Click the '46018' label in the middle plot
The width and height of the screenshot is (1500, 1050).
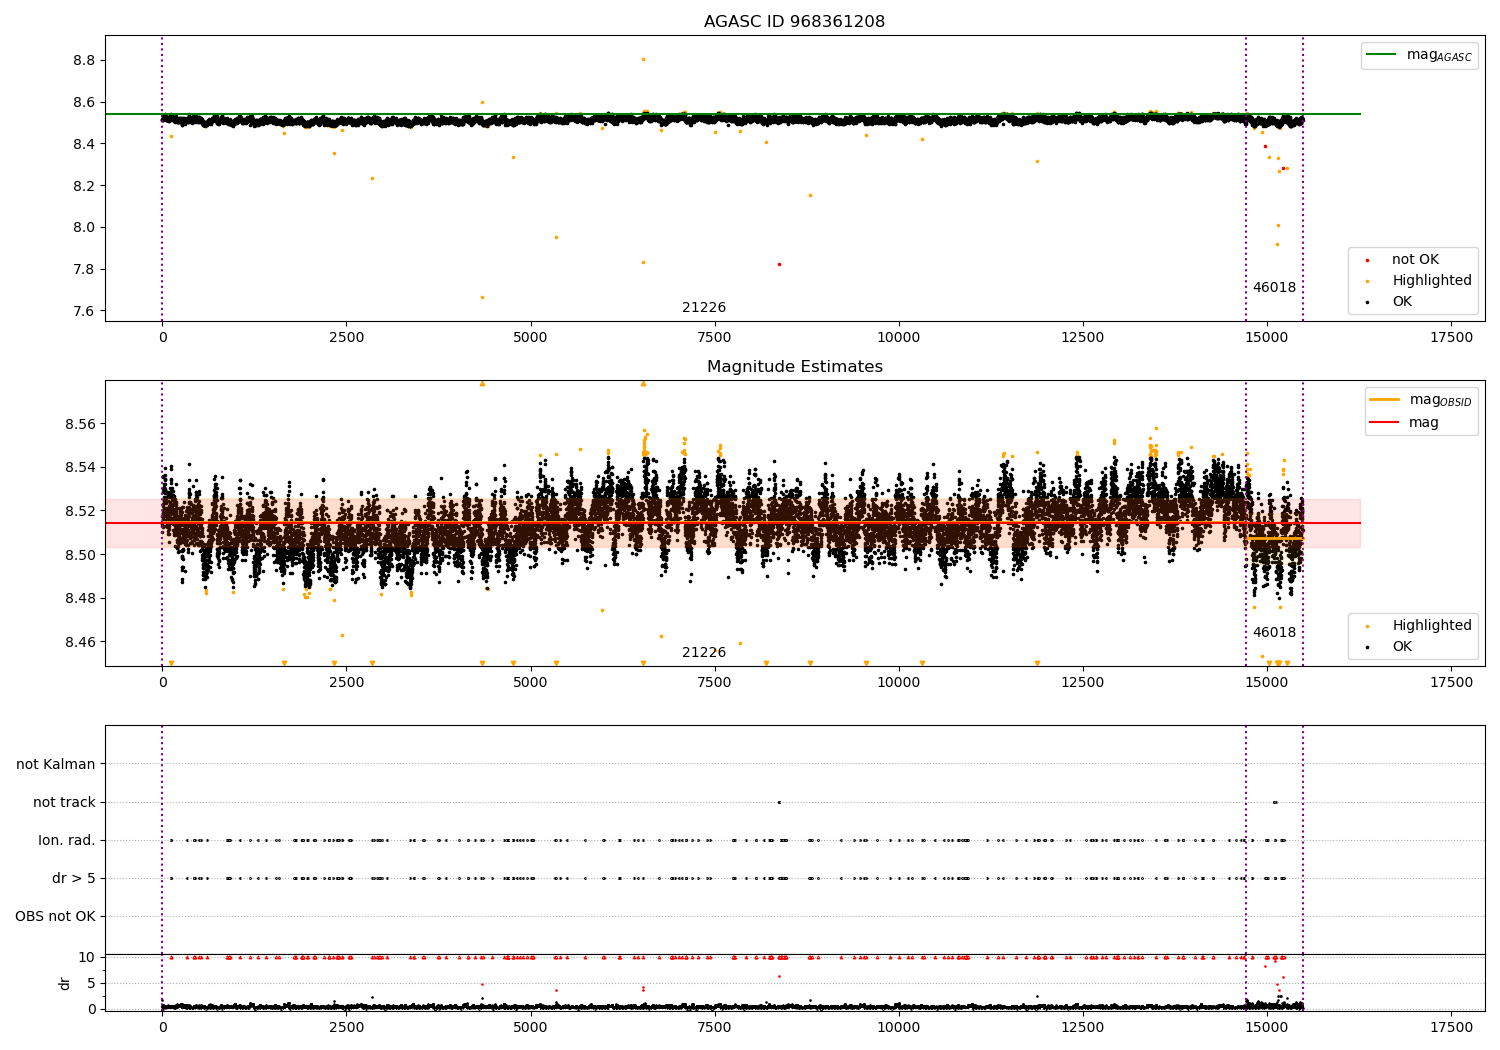[1274, 632]
